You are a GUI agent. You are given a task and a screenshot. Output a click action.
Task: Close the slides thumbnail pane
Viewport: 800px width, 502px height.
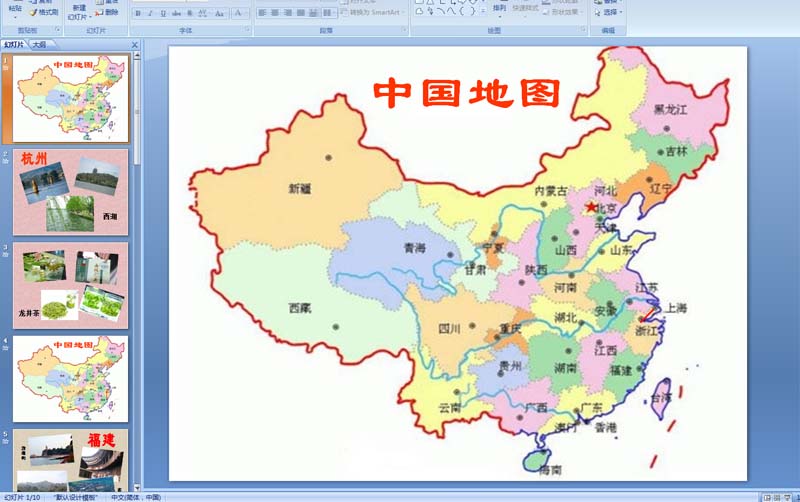click(x=135, y=45)
